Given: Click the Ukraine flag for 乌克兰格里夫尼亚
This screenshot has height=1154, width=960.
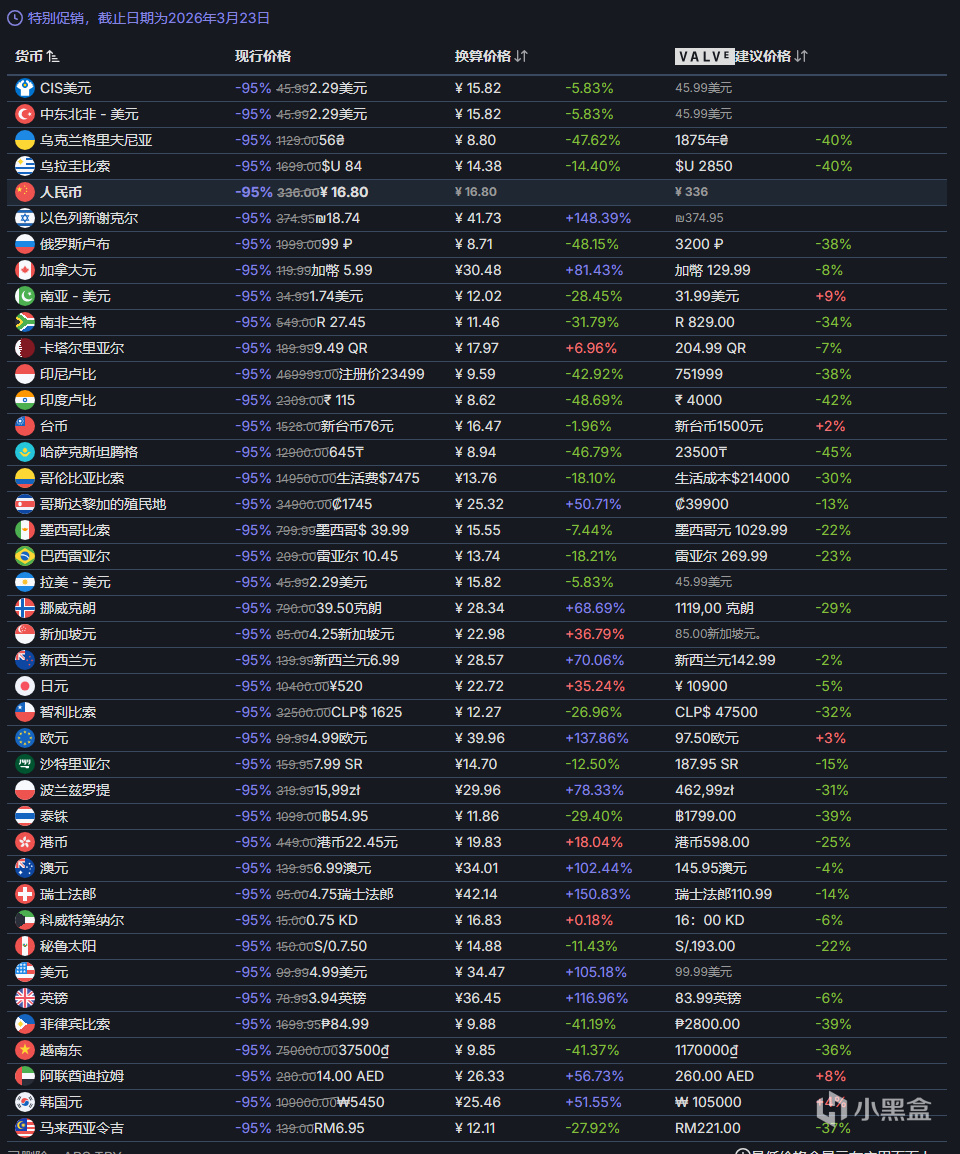Looking at the screenshot, I should 25,140.
